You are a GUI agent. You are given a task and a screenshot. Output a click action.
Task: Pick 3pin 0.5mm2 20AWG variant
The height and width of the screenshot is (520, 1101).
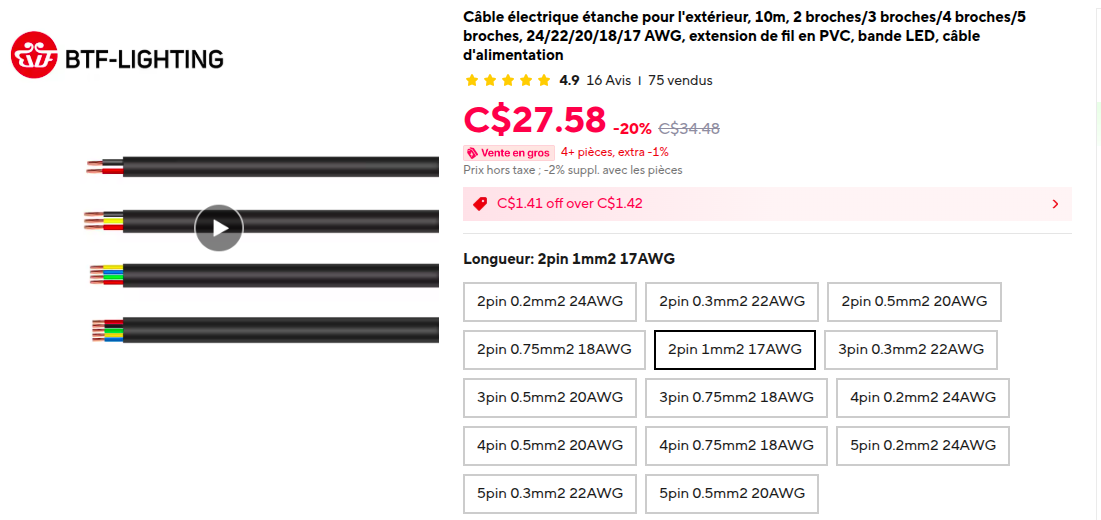(x=550, y=398)
